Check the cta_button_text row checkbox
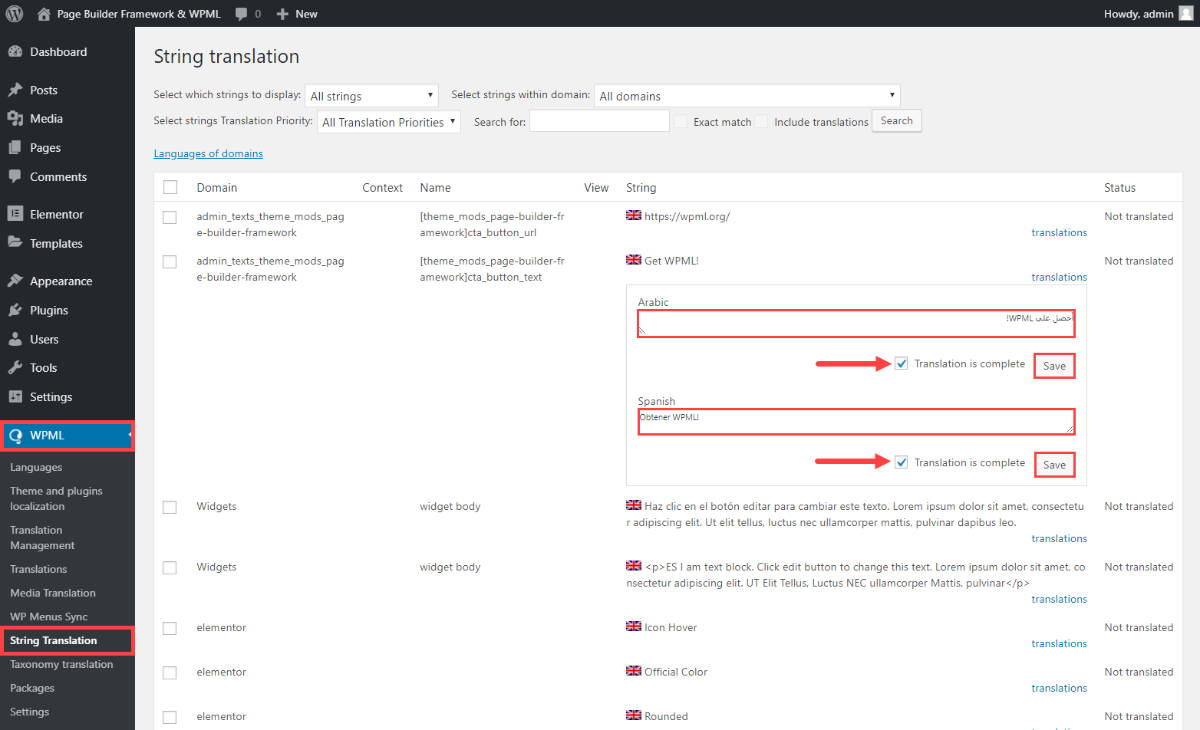1200x730 pixels. tap(170, 262)
